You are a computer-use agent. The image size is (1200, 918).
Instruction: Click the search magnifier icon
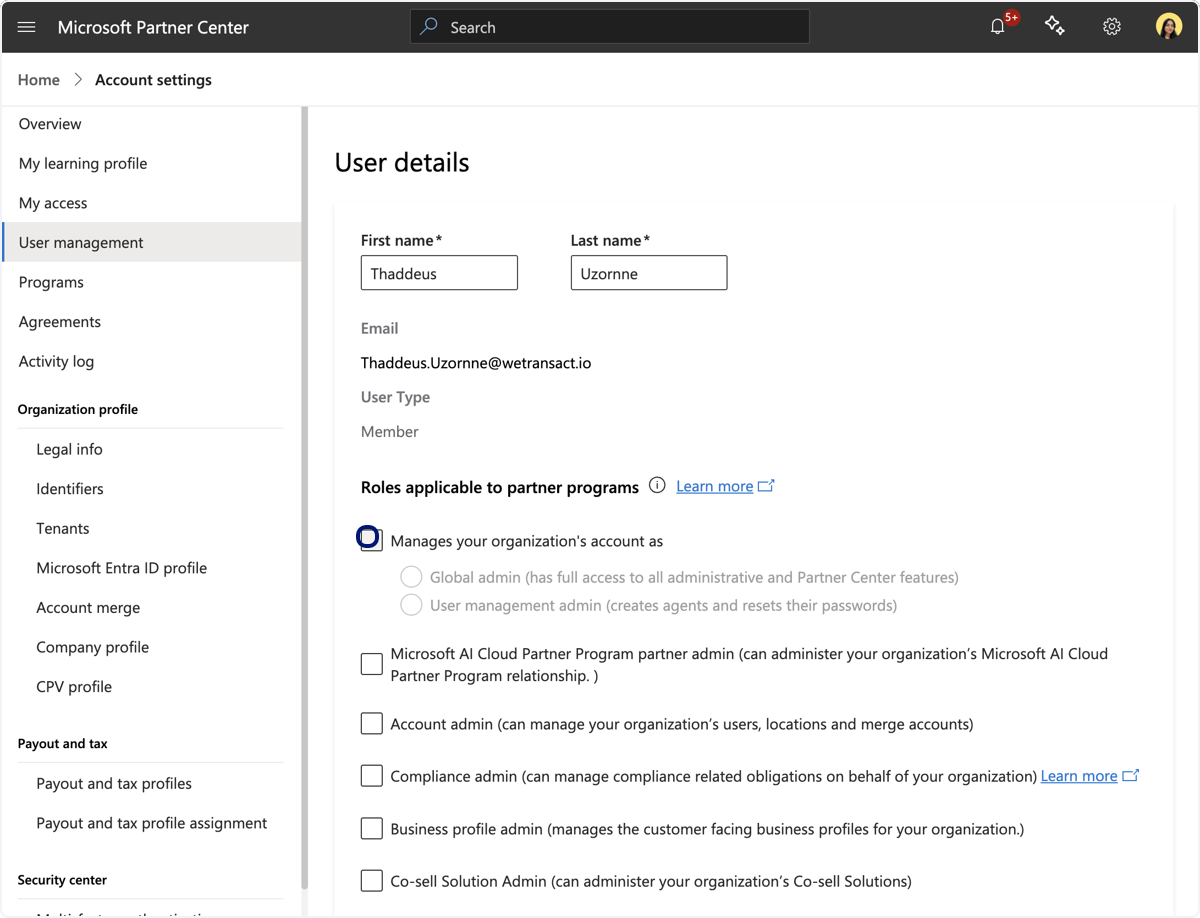pos(429,27)
